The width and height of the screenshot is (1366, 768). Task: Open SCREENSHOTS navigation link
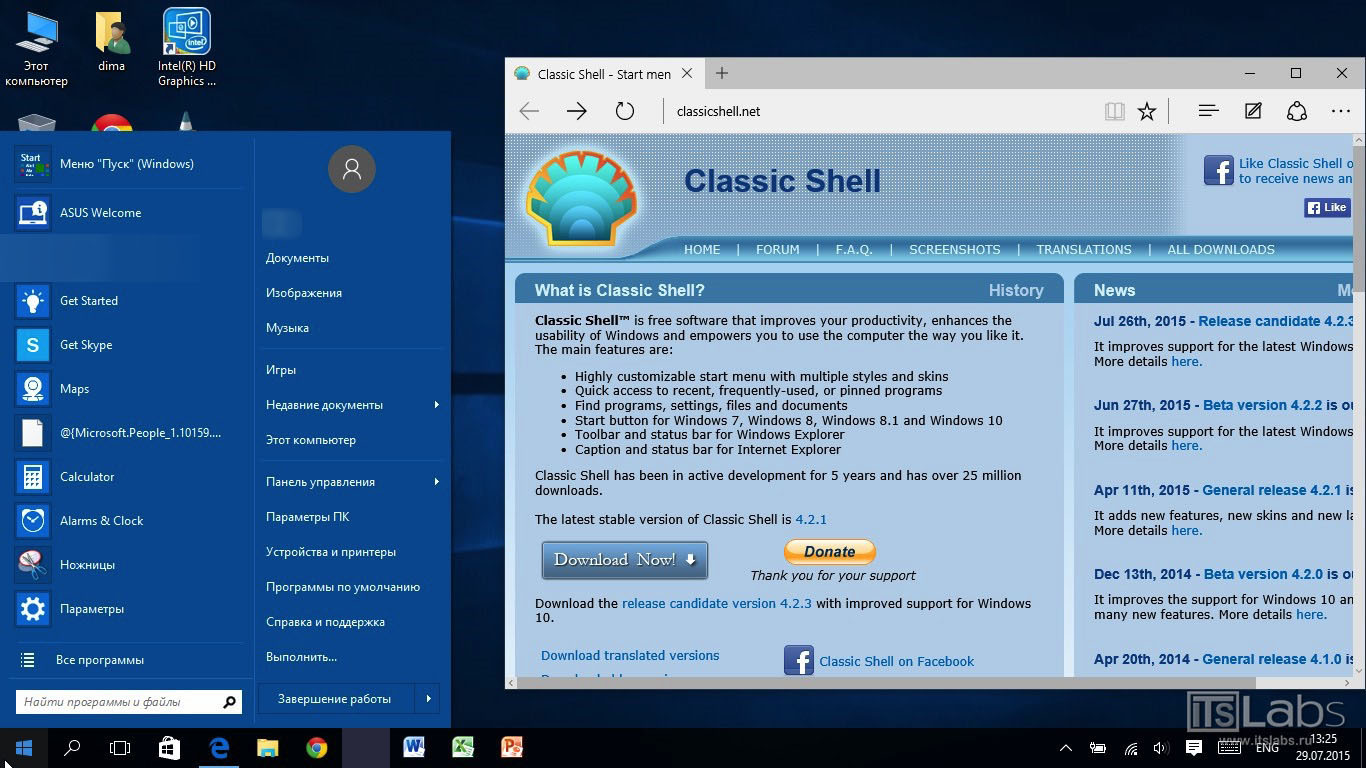coord(955,250)
